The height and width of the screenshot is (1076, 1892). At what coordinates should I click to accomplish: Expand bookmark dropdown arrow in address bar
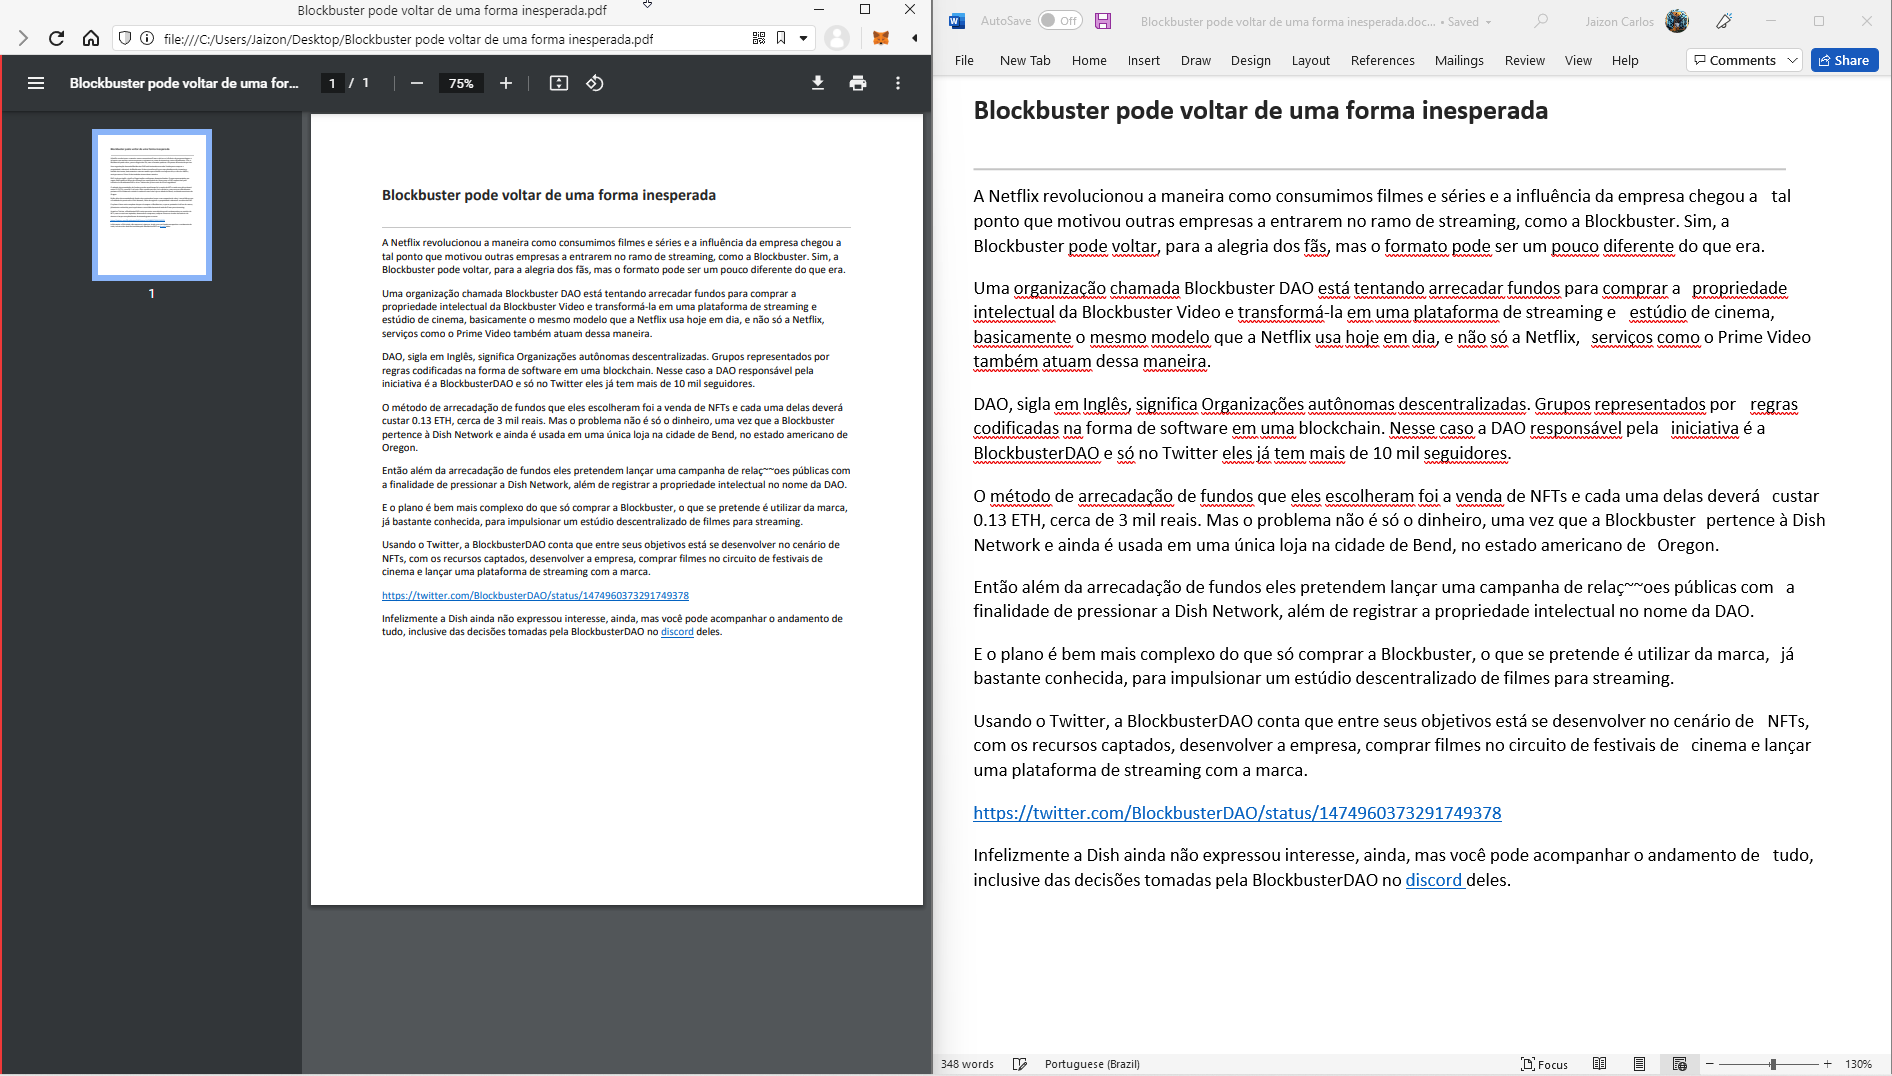click(x=803, y=38)
